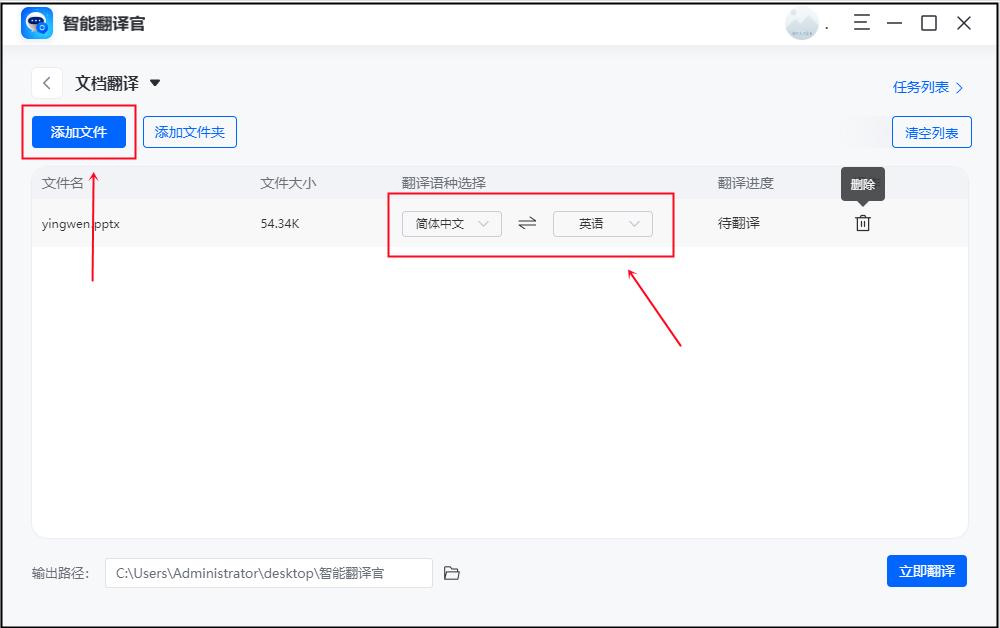Clear the list with 清空列表

click(x=931, y=131)
